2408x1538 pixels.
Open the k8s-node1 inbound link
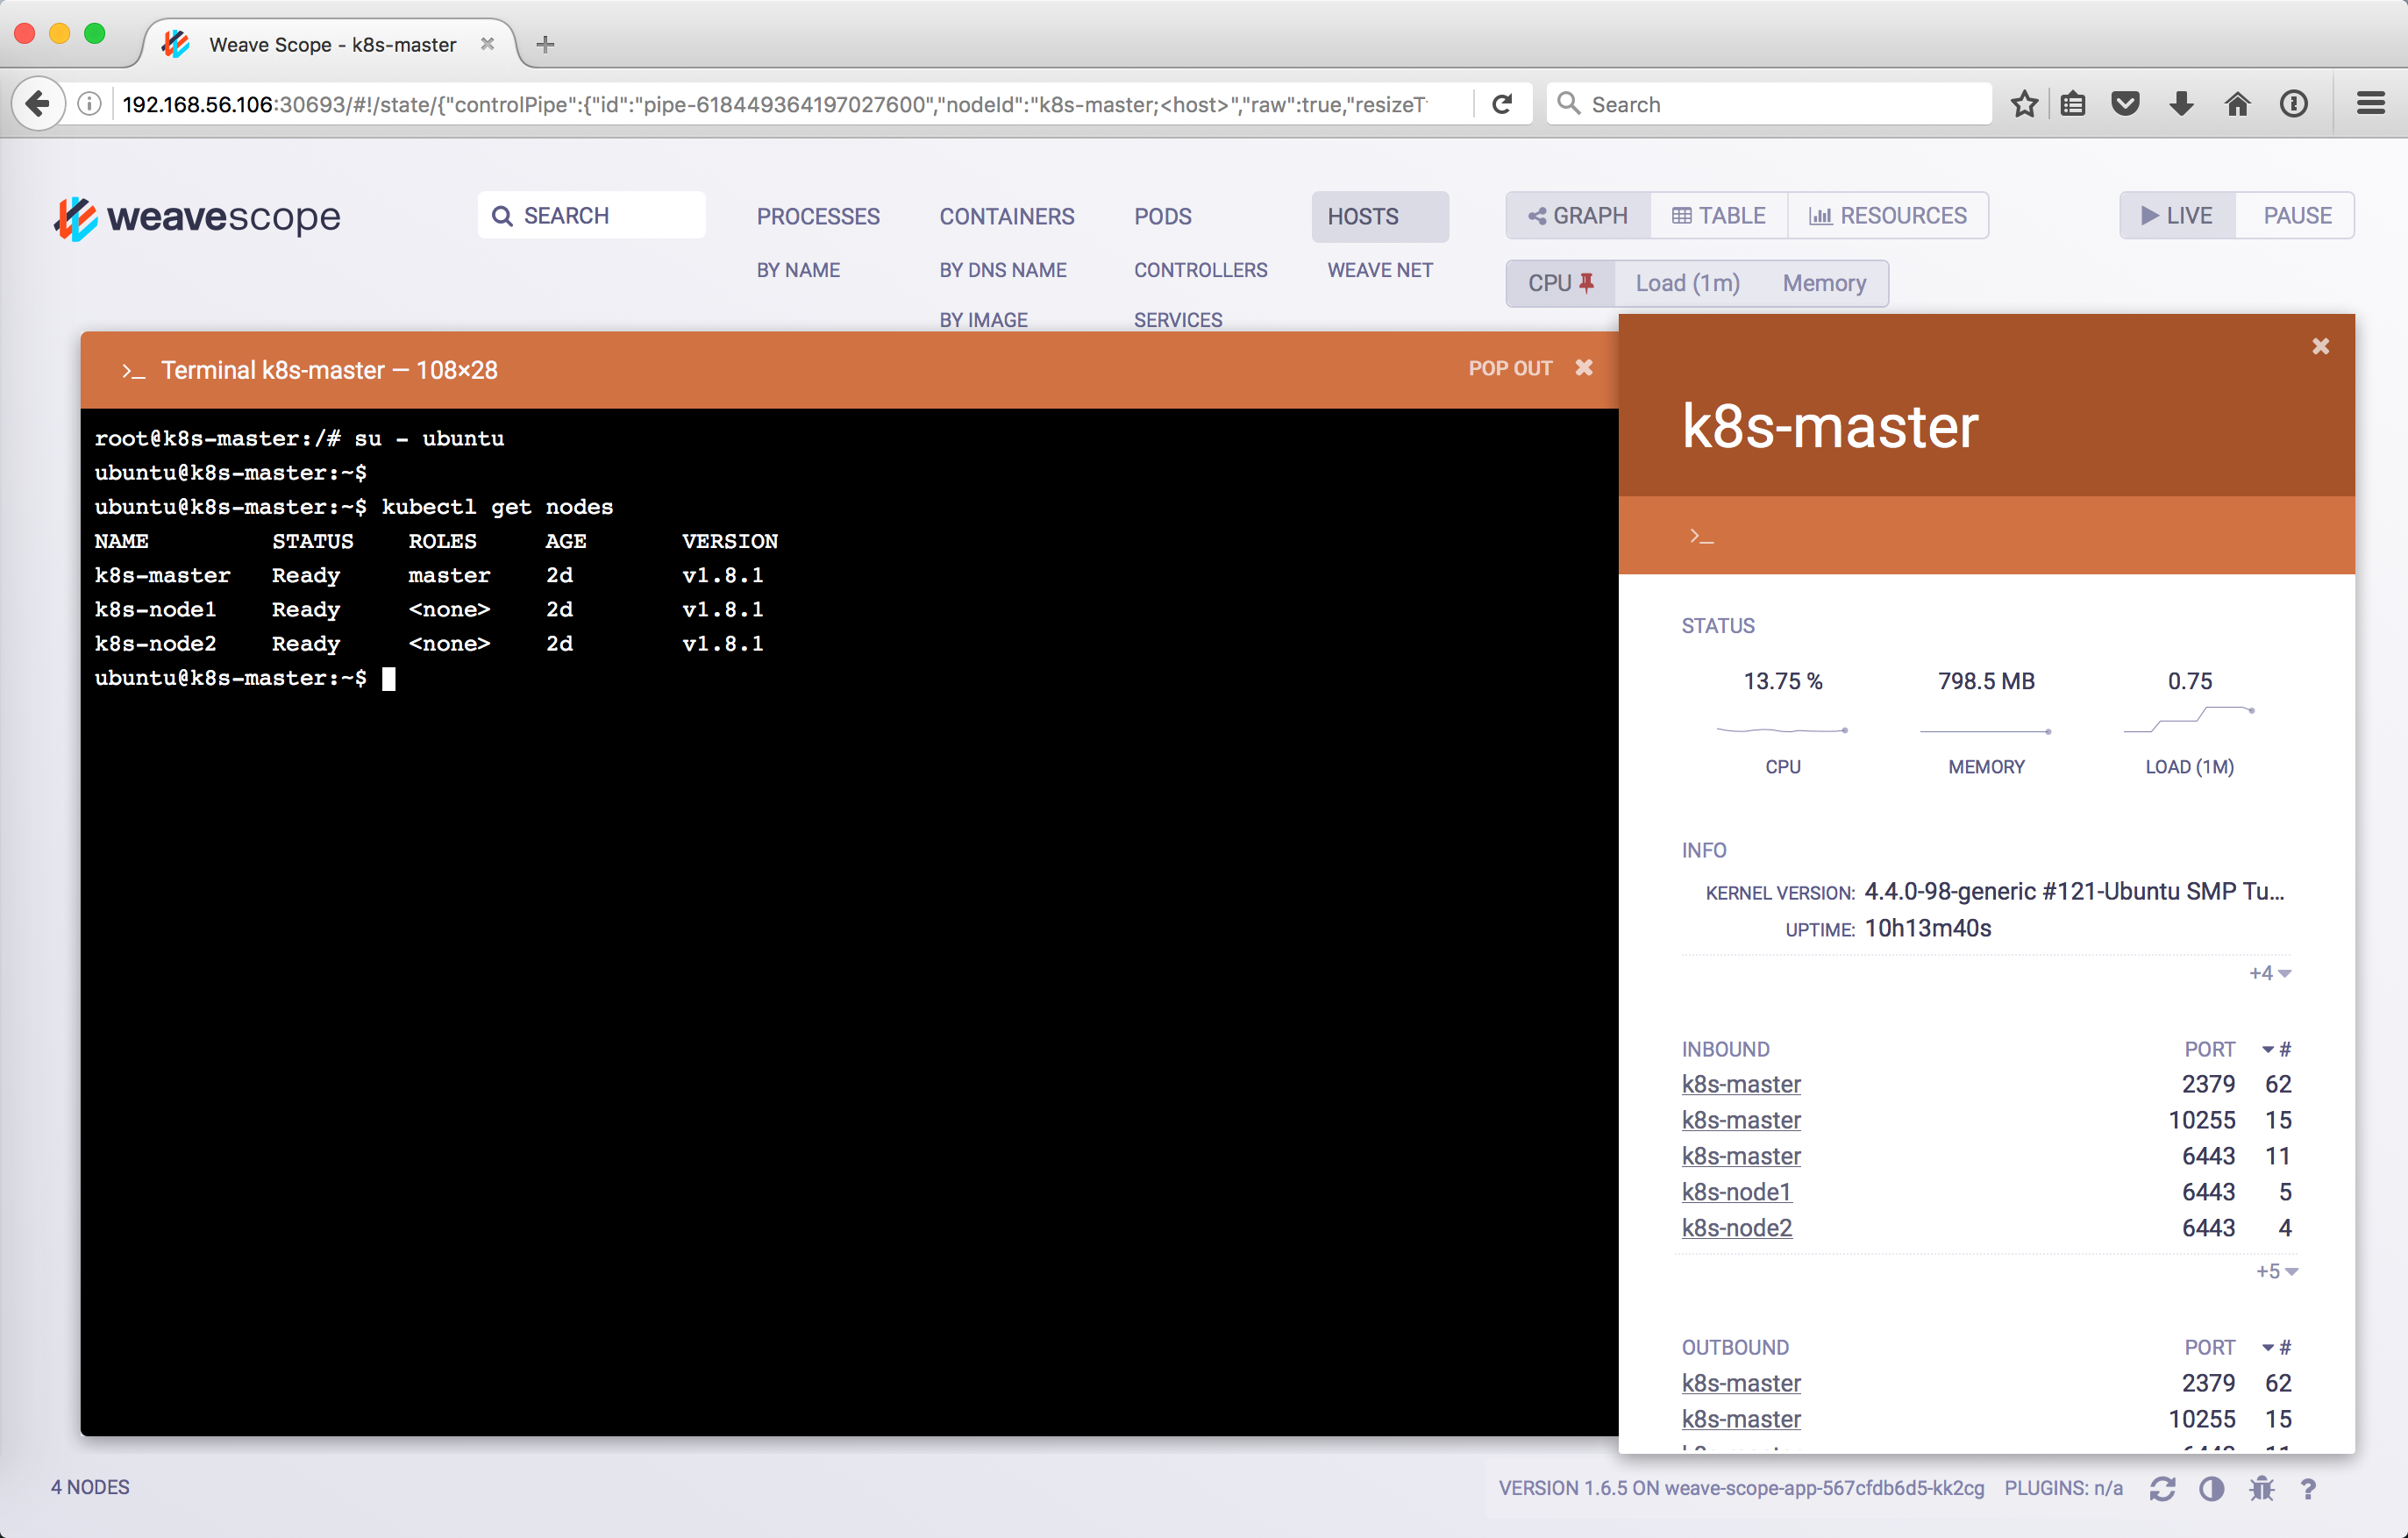click(1736, 1192)
